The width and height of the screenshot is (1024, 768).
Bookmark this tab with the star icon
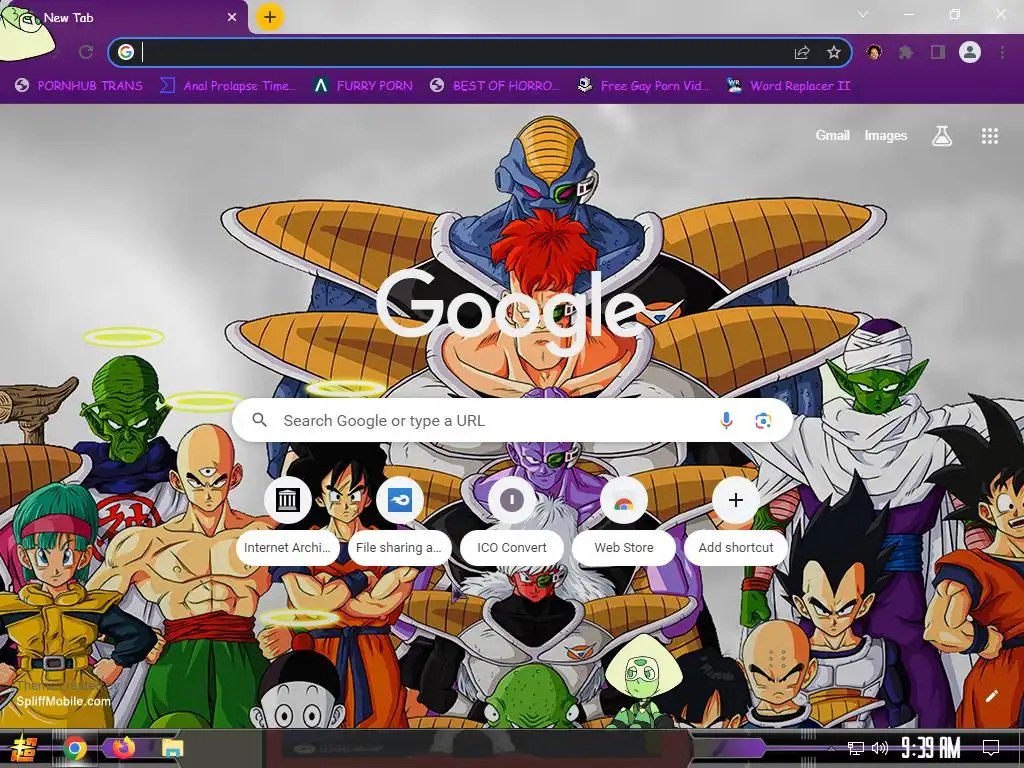[x=833, y=52]
